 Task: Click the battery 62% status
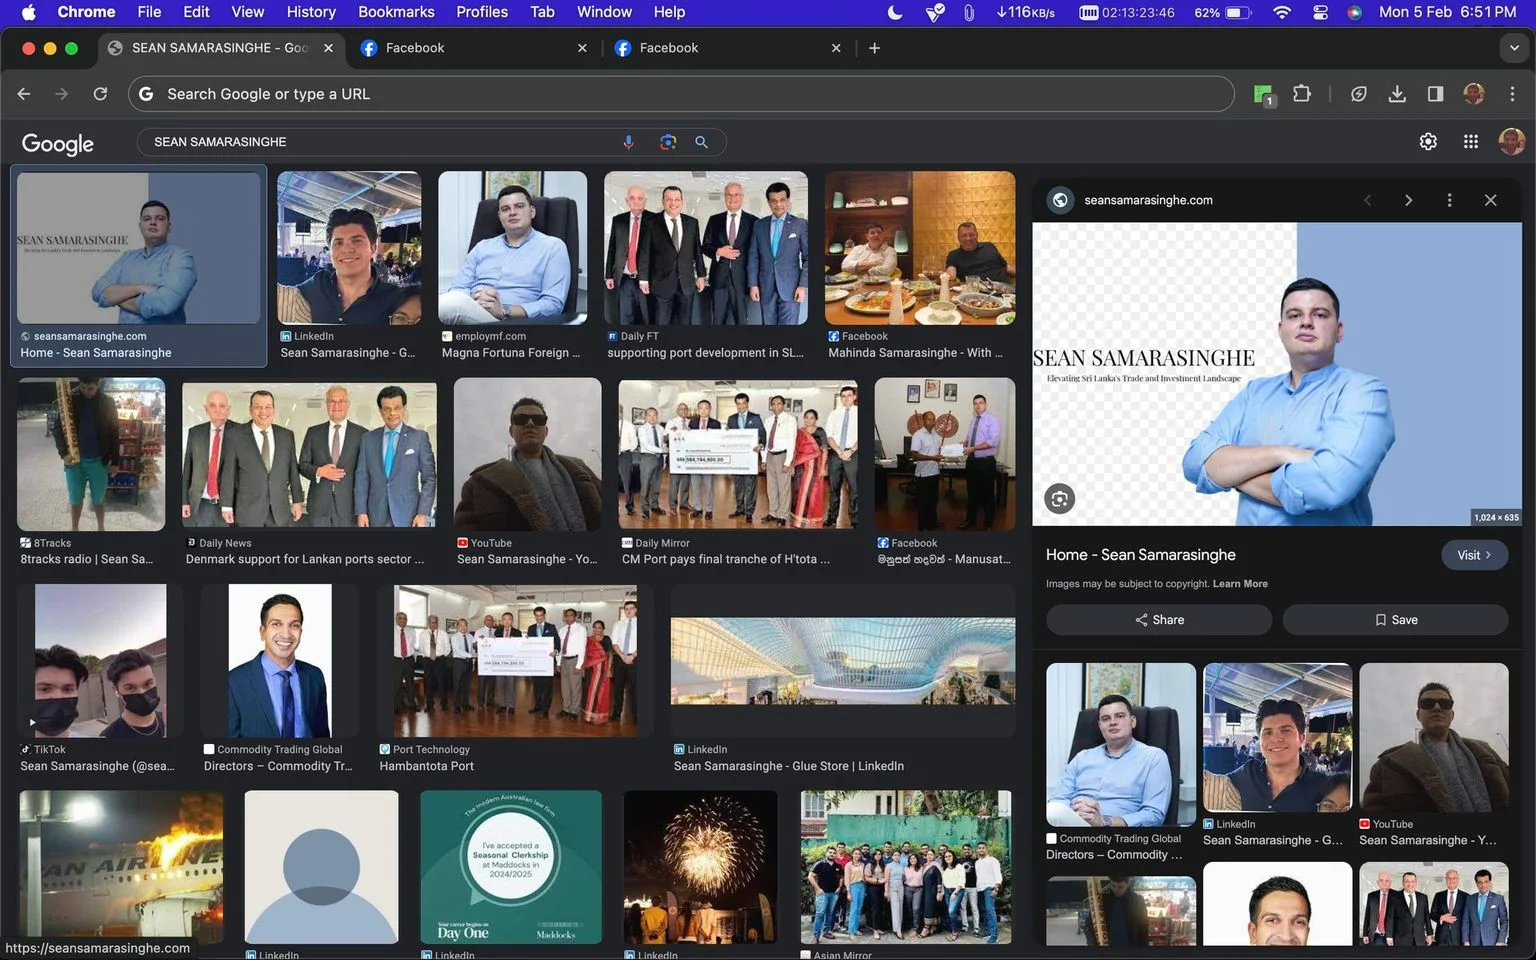[1222, 12]
